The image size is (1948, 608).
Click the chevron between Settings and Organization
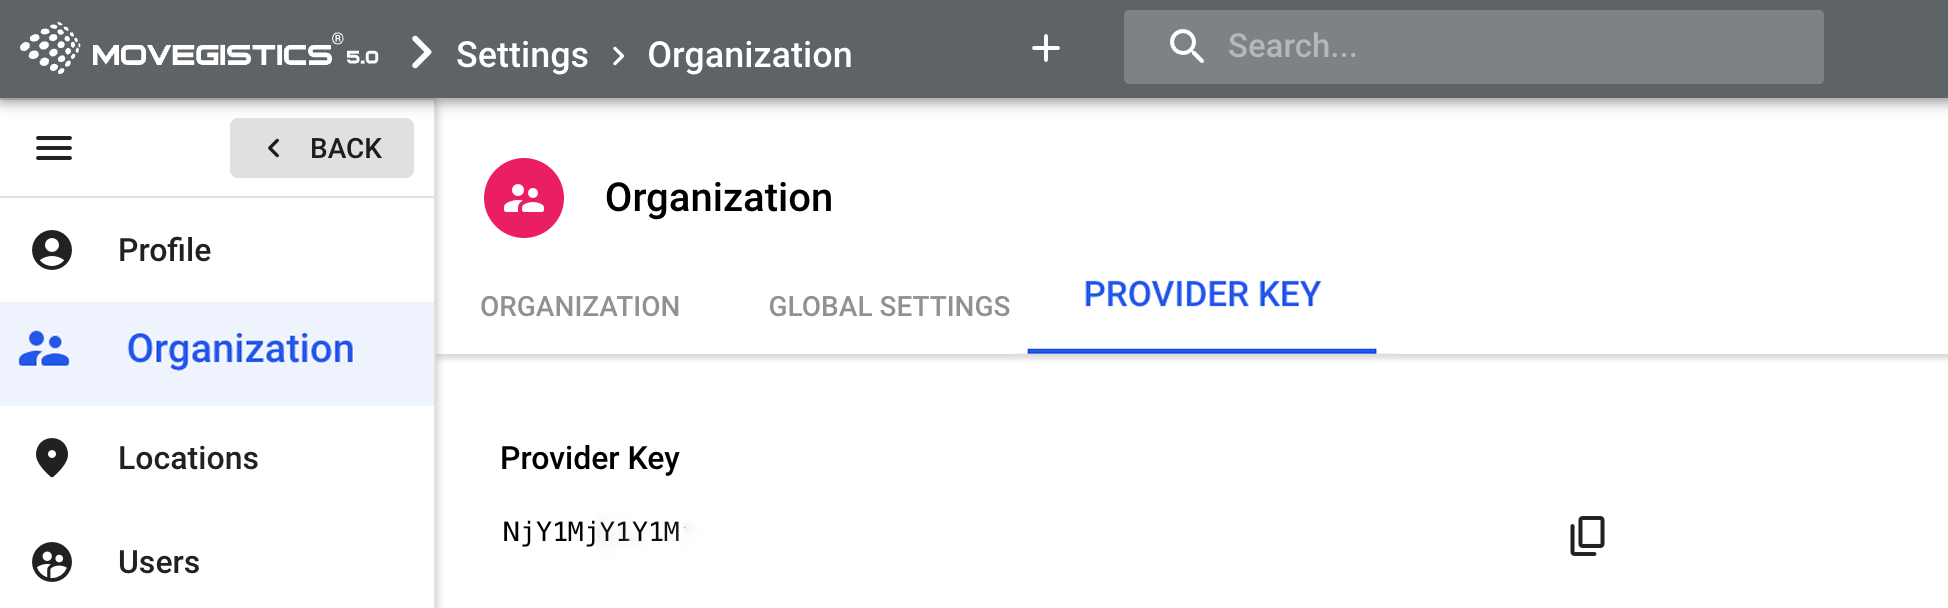(x=619, y=56)
